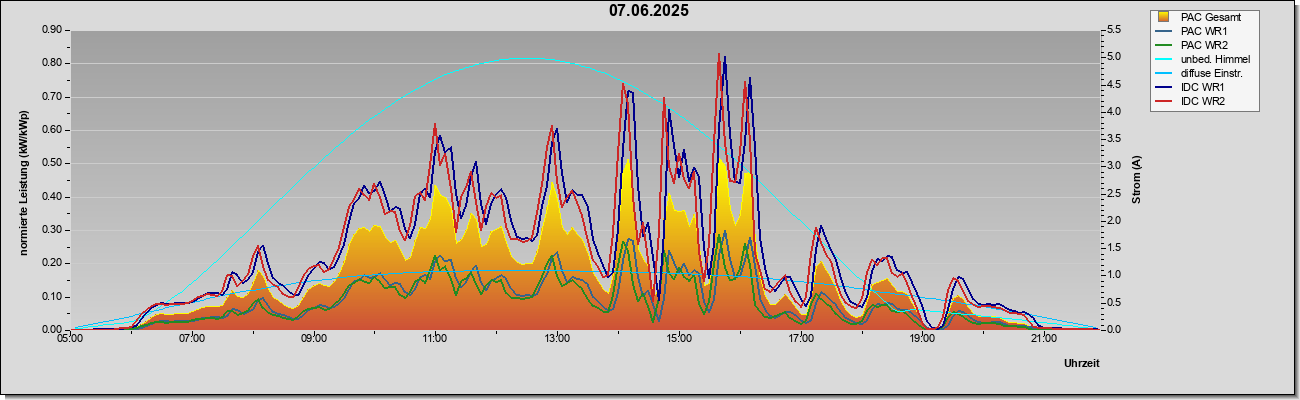1300x400 pixels.
Task: Click the PAC Gesamt legend color swatch
Action: point(1164,16)
